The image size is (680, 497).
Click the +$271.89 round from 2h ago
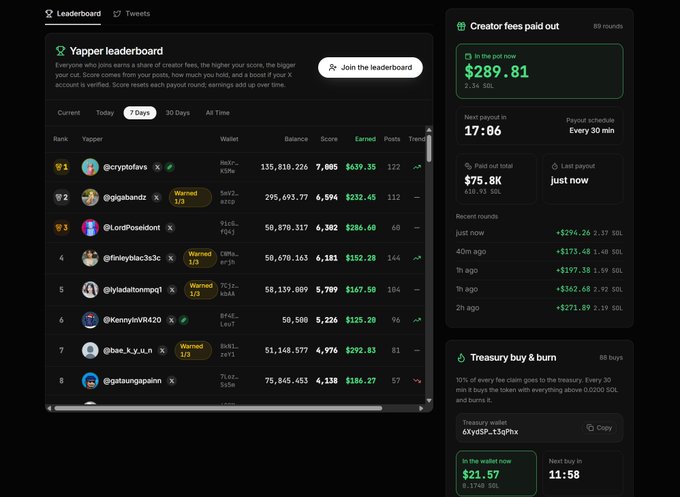[x=539, y=308]
